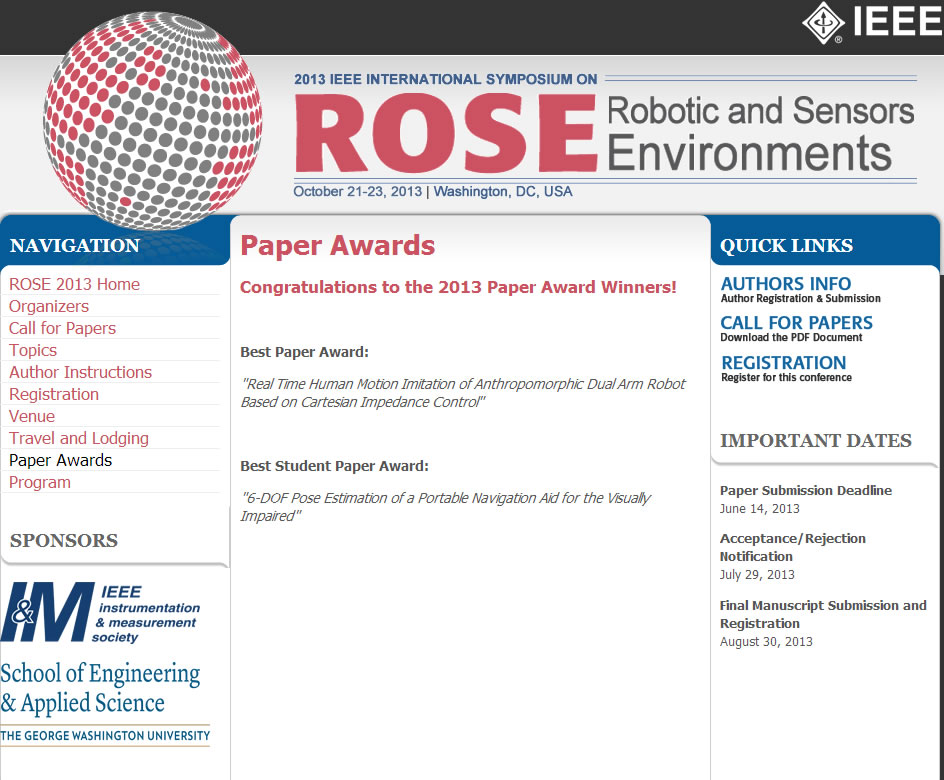The height and width of the screenshot is (780, 944).
Task: Click the SPONSORS header
Action: click(x=64, y=540)
